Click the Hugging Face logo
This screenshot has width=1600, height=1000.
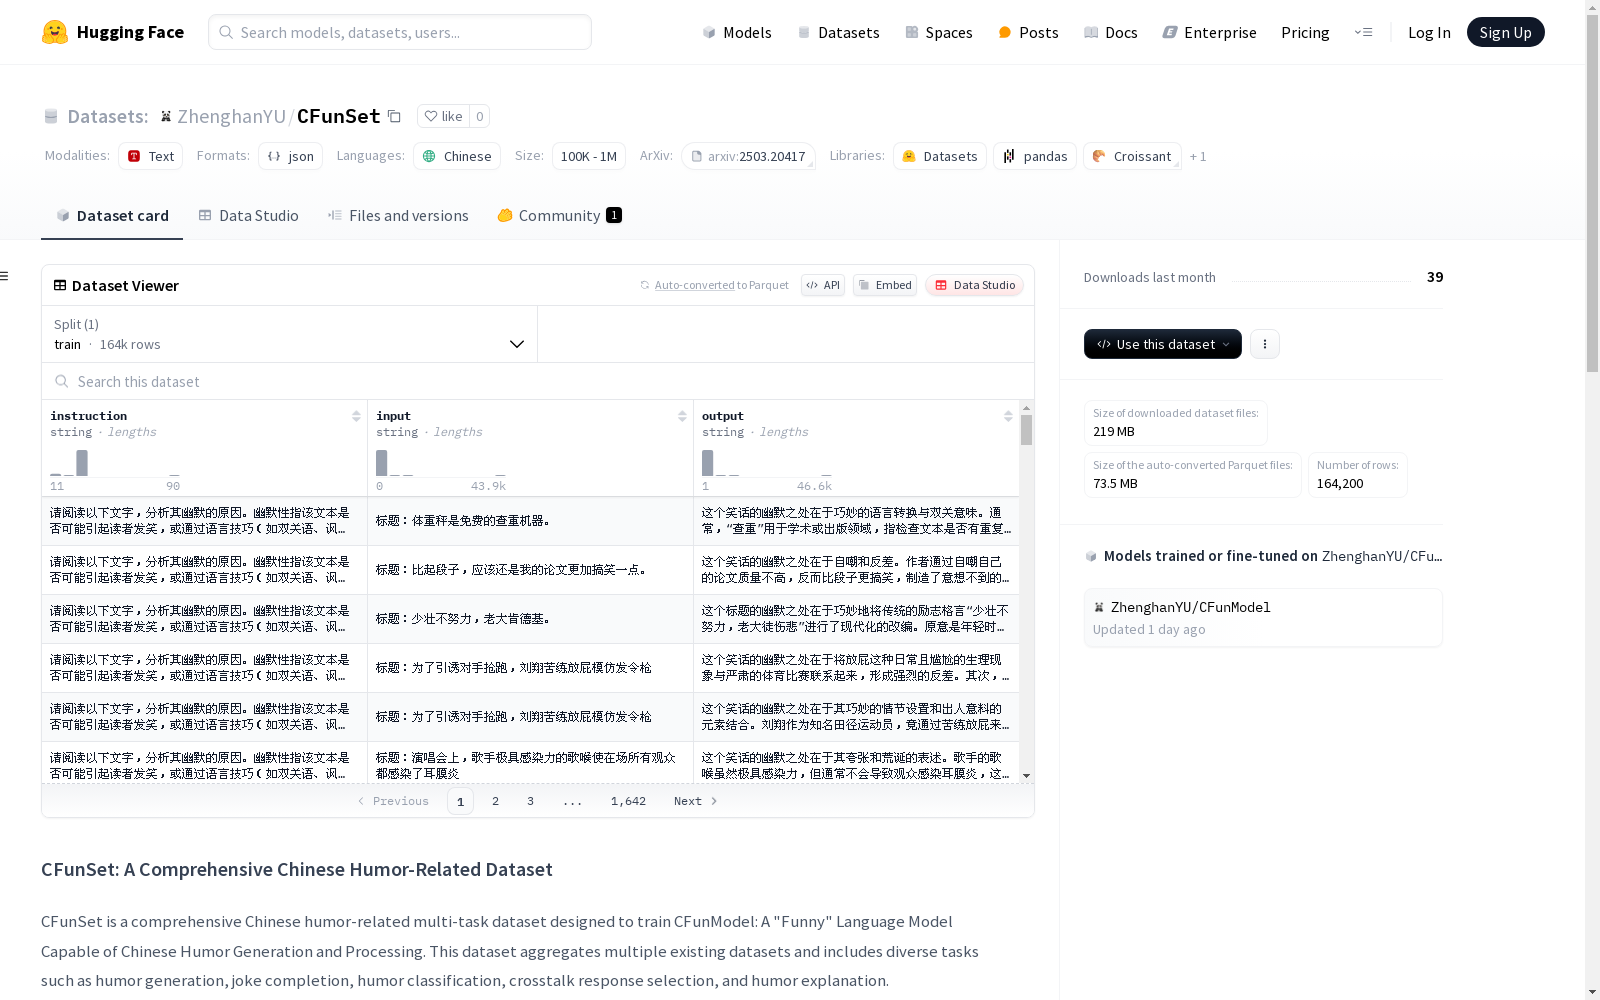pyautogui.click(x=112, y=32)
